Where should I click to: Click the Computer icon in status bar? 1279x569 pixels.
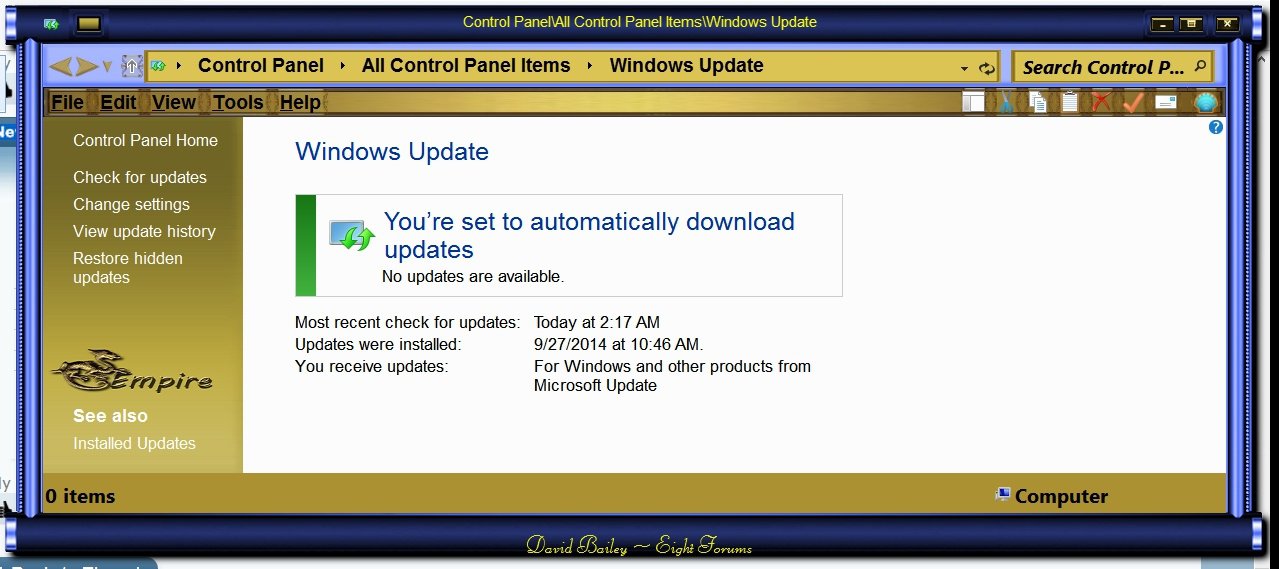(1003, 494)
